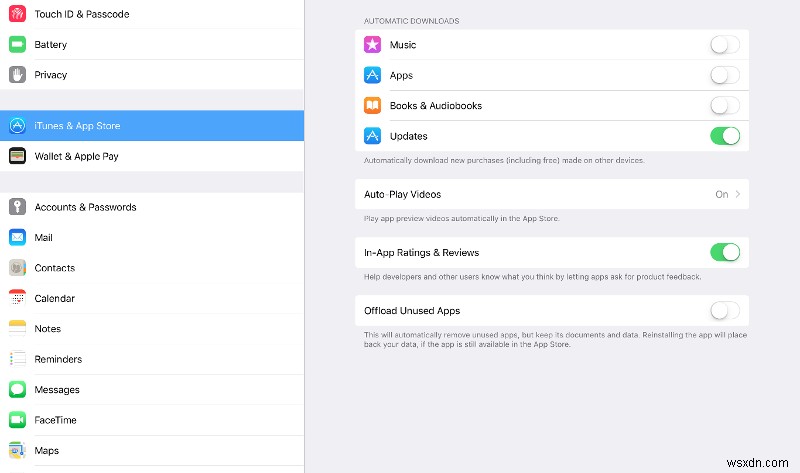Screen dimensions: 800x473
Task: Turn off In-App Ratings & Reviews
Action: coord(725,252)
